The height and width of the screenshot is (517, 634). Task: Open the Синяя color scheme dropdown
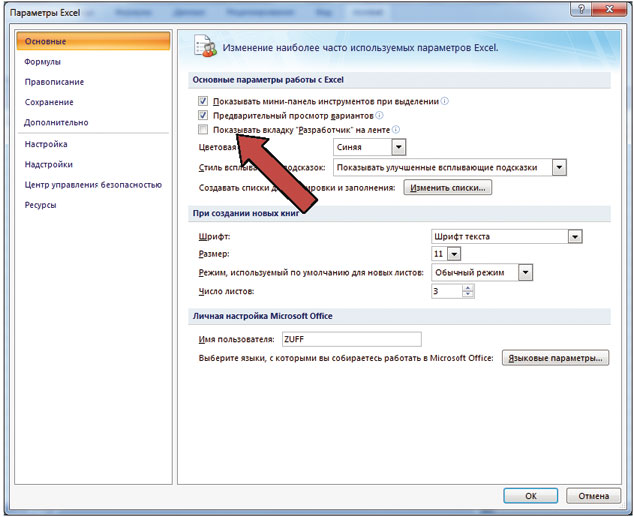point(398,147)
